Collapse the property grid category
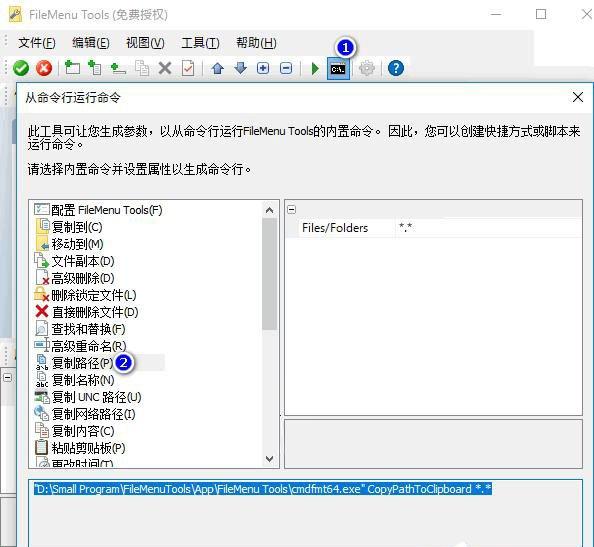 tap(291, 209)
